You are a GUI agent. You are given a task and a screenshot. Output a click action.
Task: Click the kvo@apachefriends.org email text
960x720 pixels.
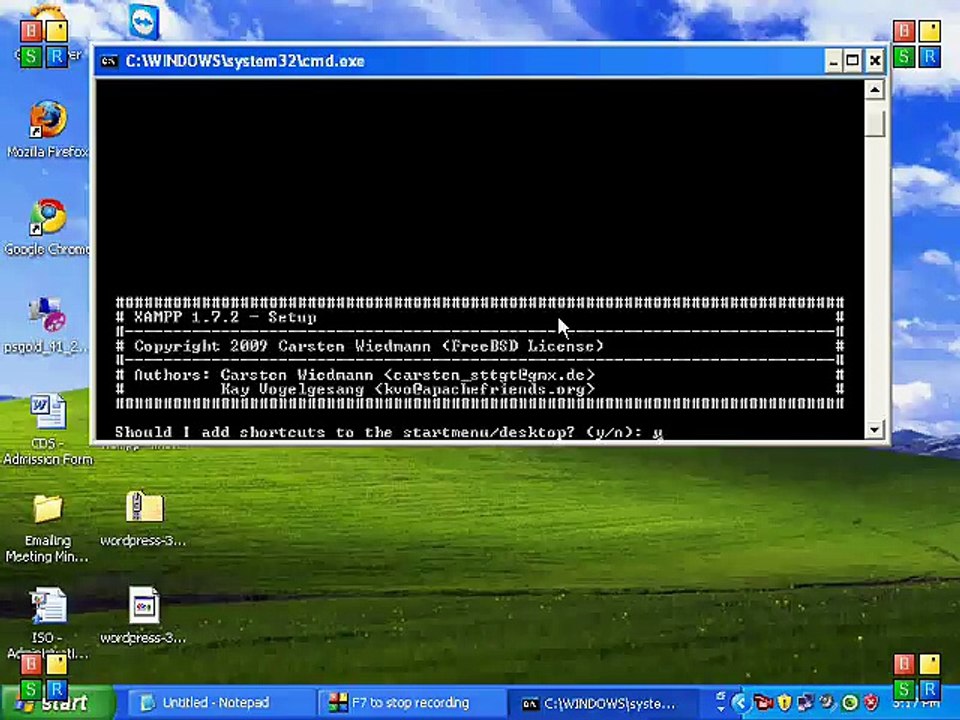(485, 389)
